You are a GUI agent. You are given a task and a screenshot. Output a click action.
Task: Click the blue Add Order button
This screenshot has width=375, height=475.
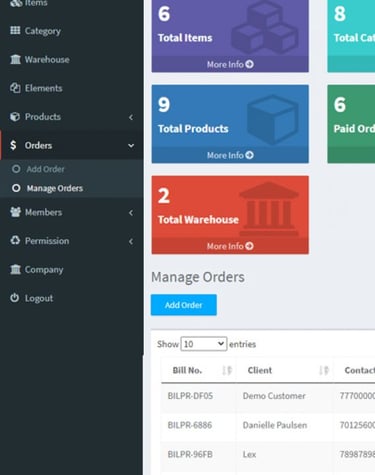click(184, 305)
